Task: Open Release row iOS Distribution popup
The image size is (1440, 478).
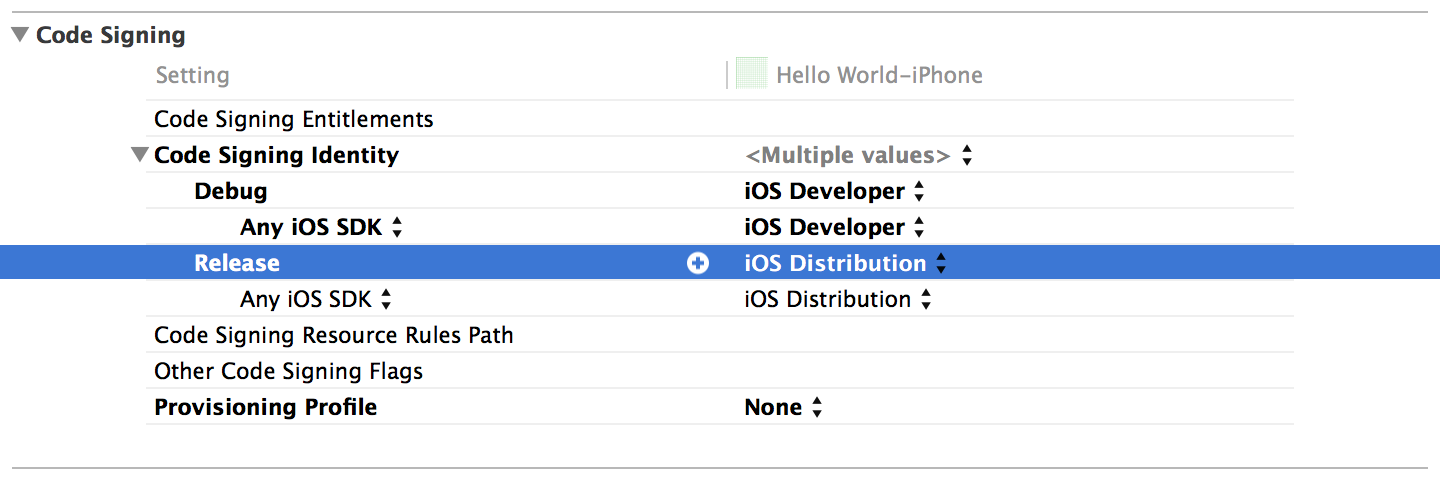Action: [846, 263]
